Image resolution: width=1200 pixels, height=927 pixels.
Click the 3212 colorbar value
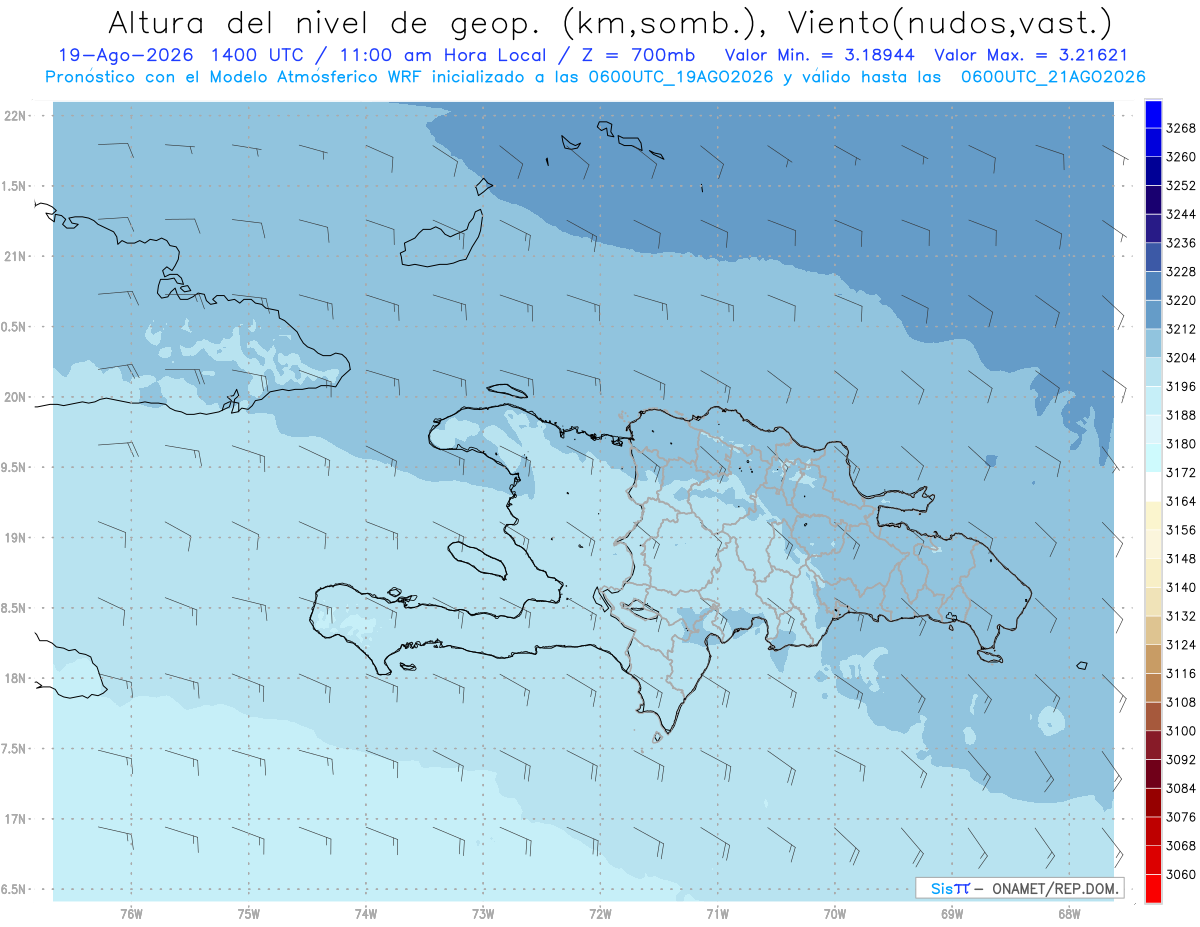(1181, 329)
